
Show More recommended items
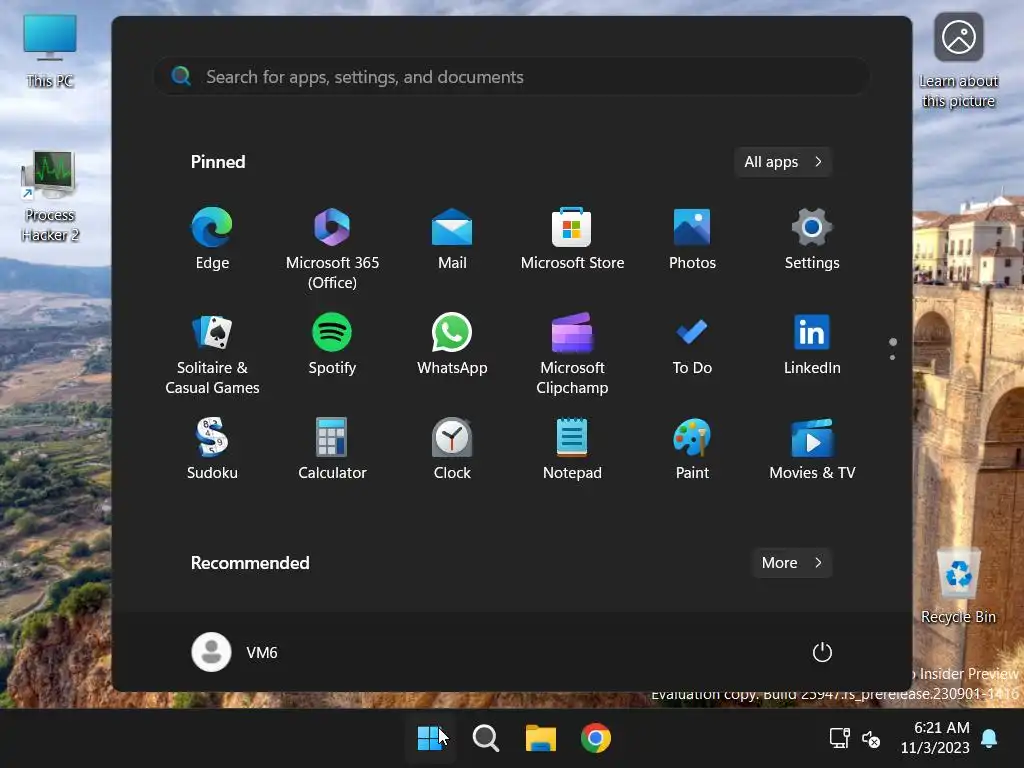(792, 563)
